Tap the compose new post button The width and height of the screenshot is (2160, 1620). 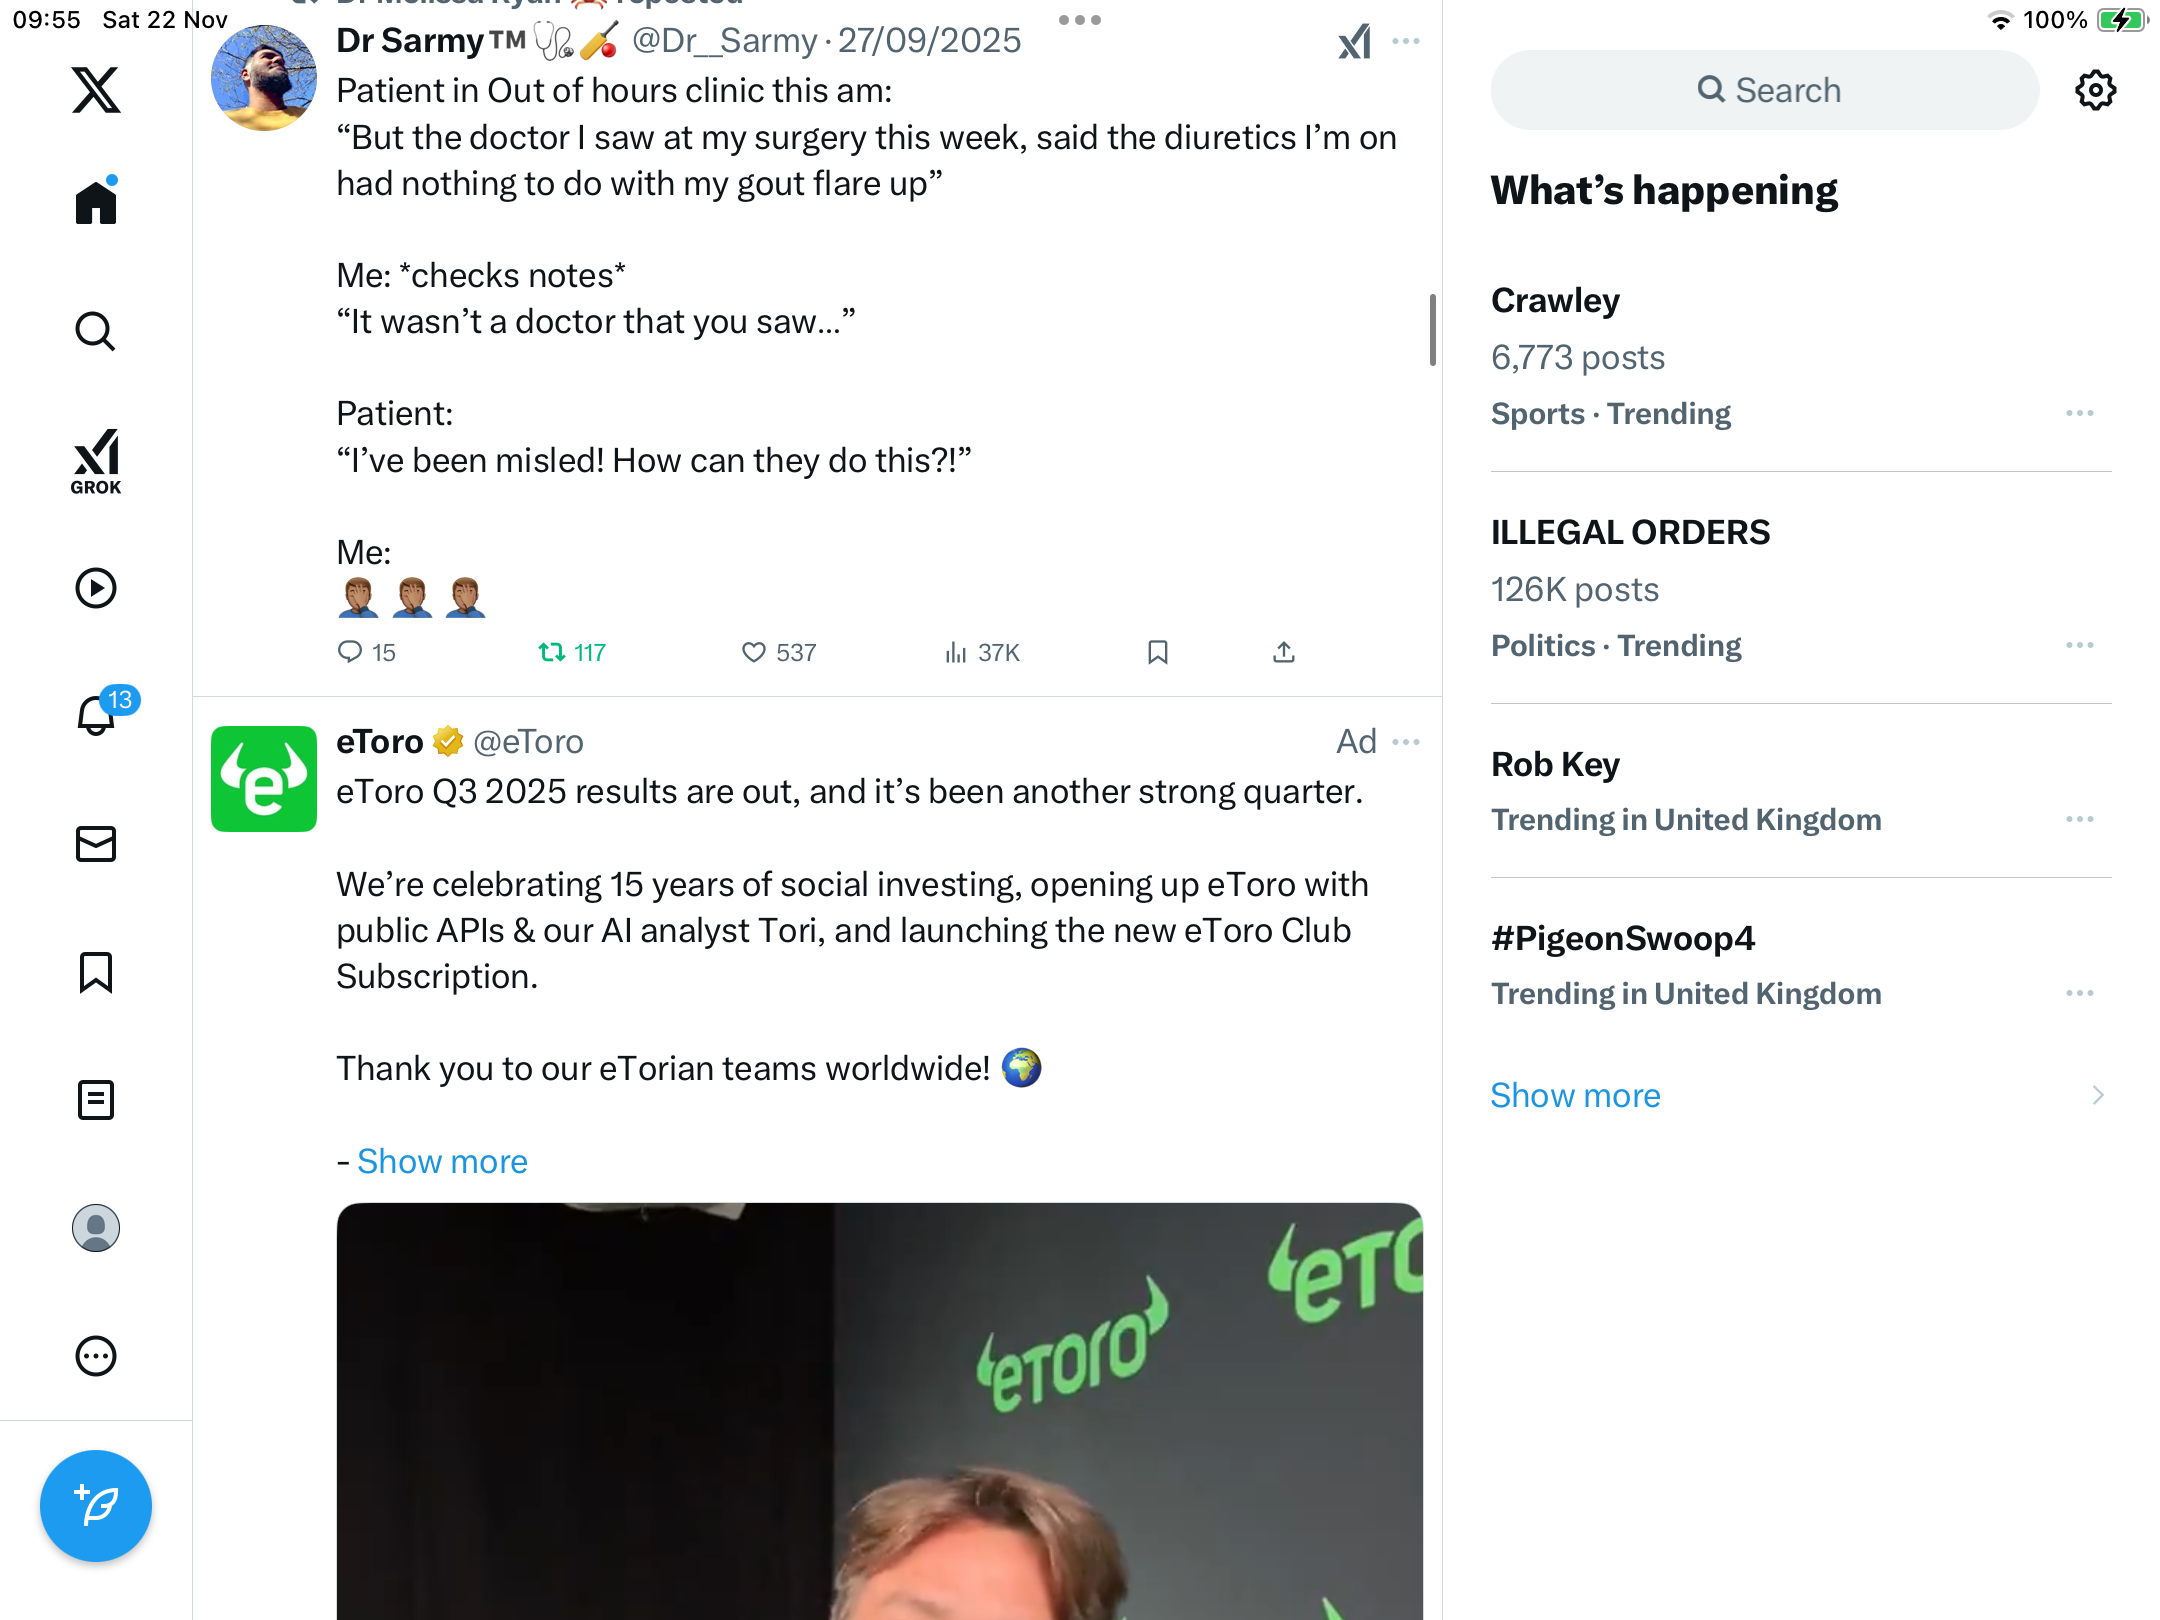pyautogui.click(x=96, y=1505)
